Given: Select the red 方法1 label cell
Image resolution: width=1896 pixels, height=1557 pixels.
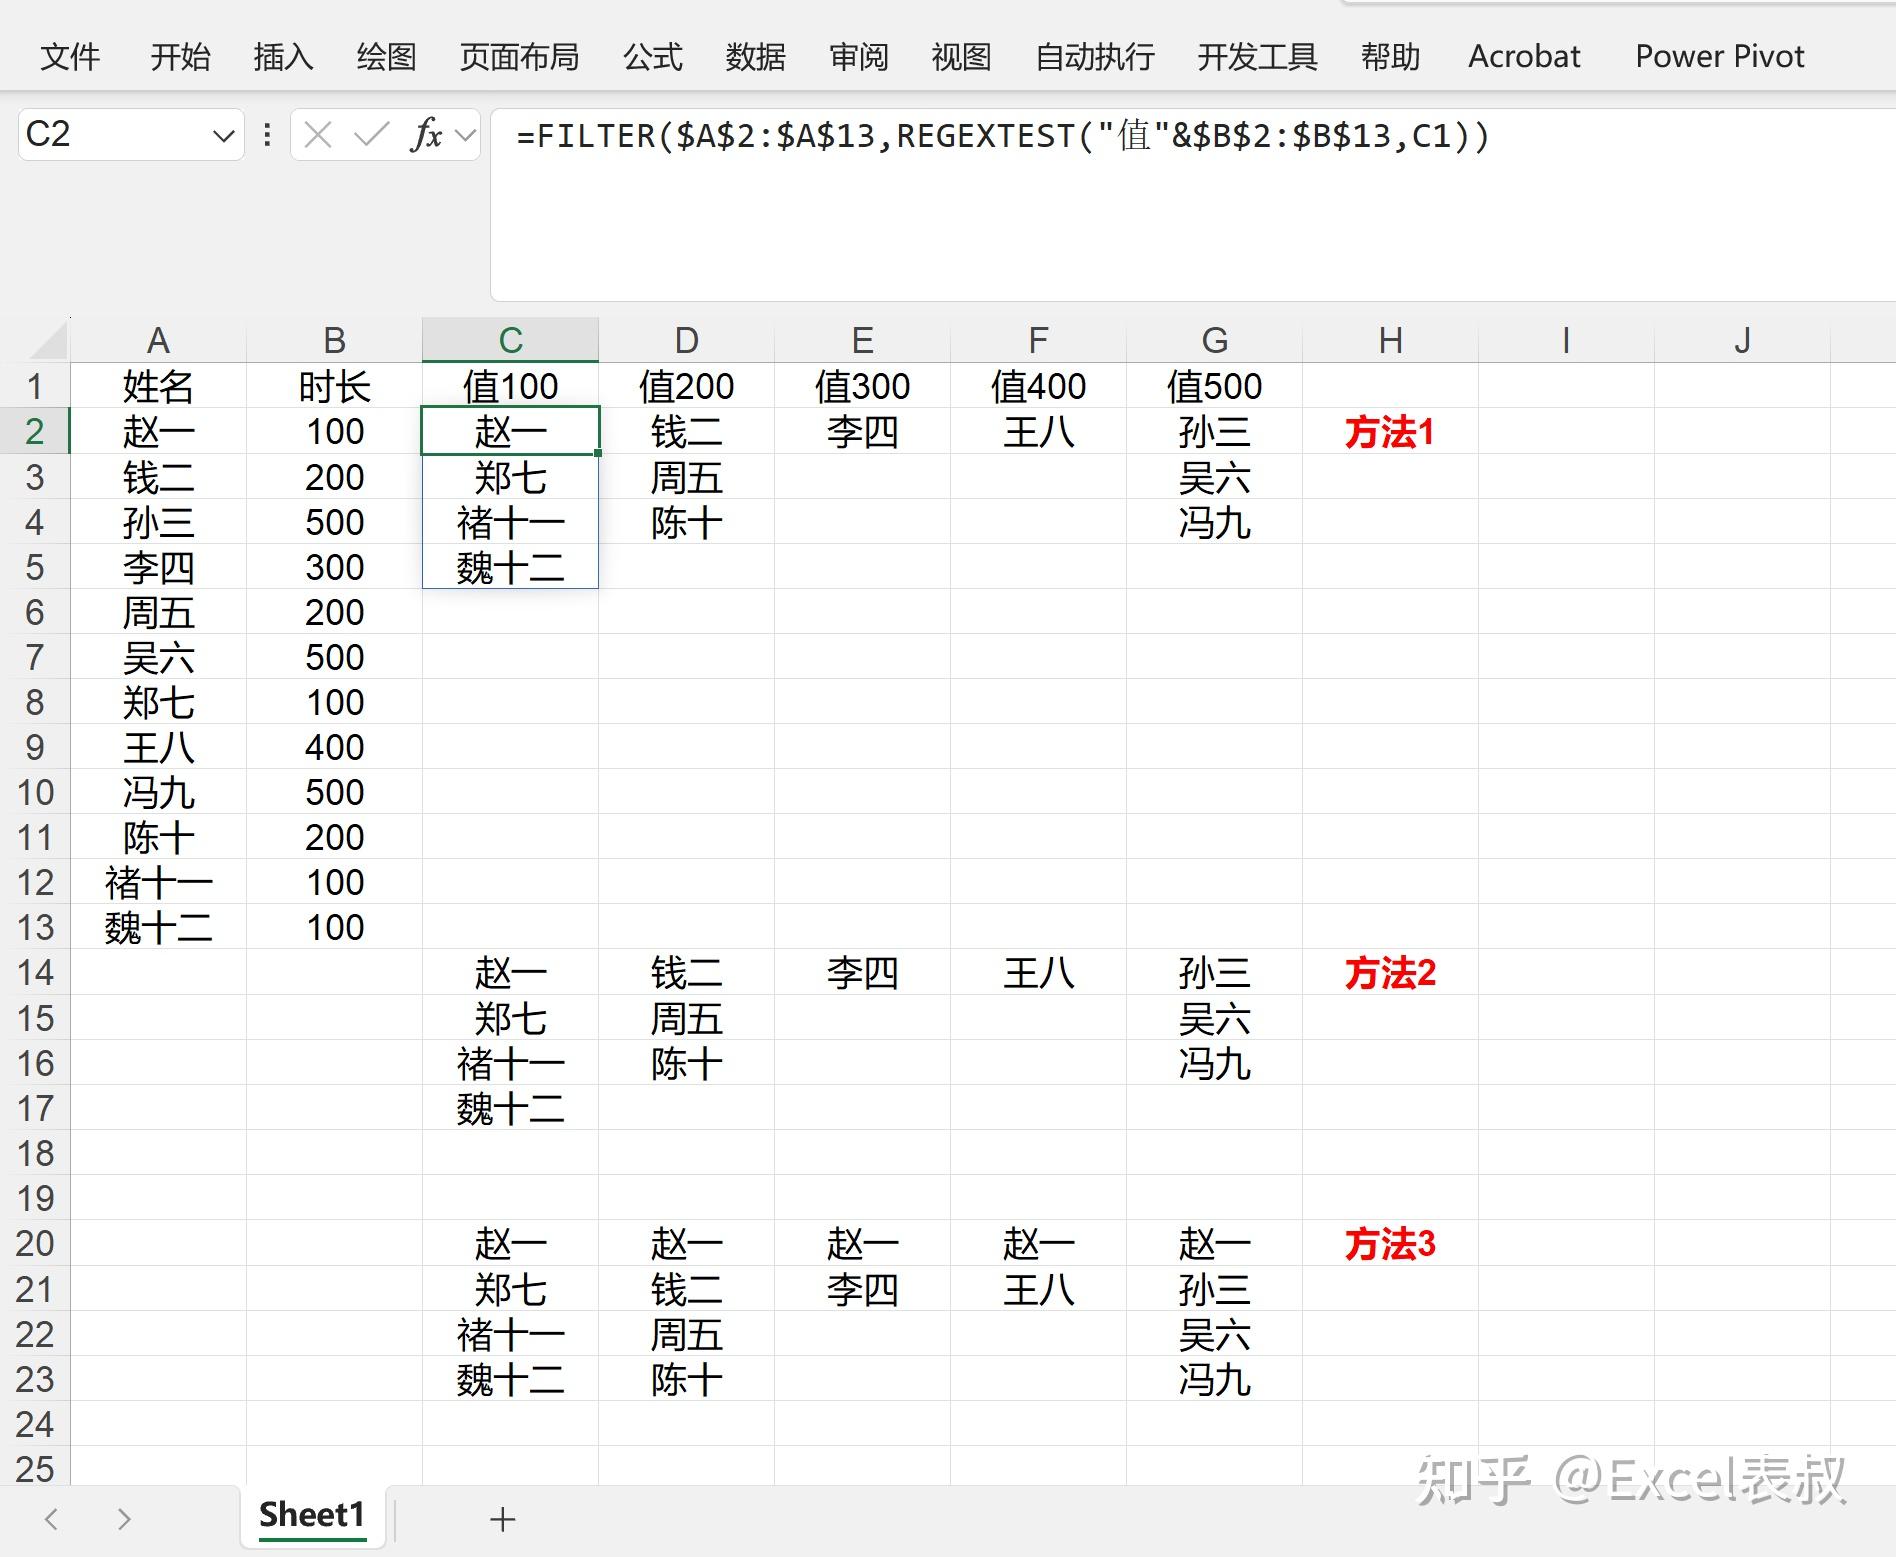Looking at the screenshot, I should coord(1390,432).
